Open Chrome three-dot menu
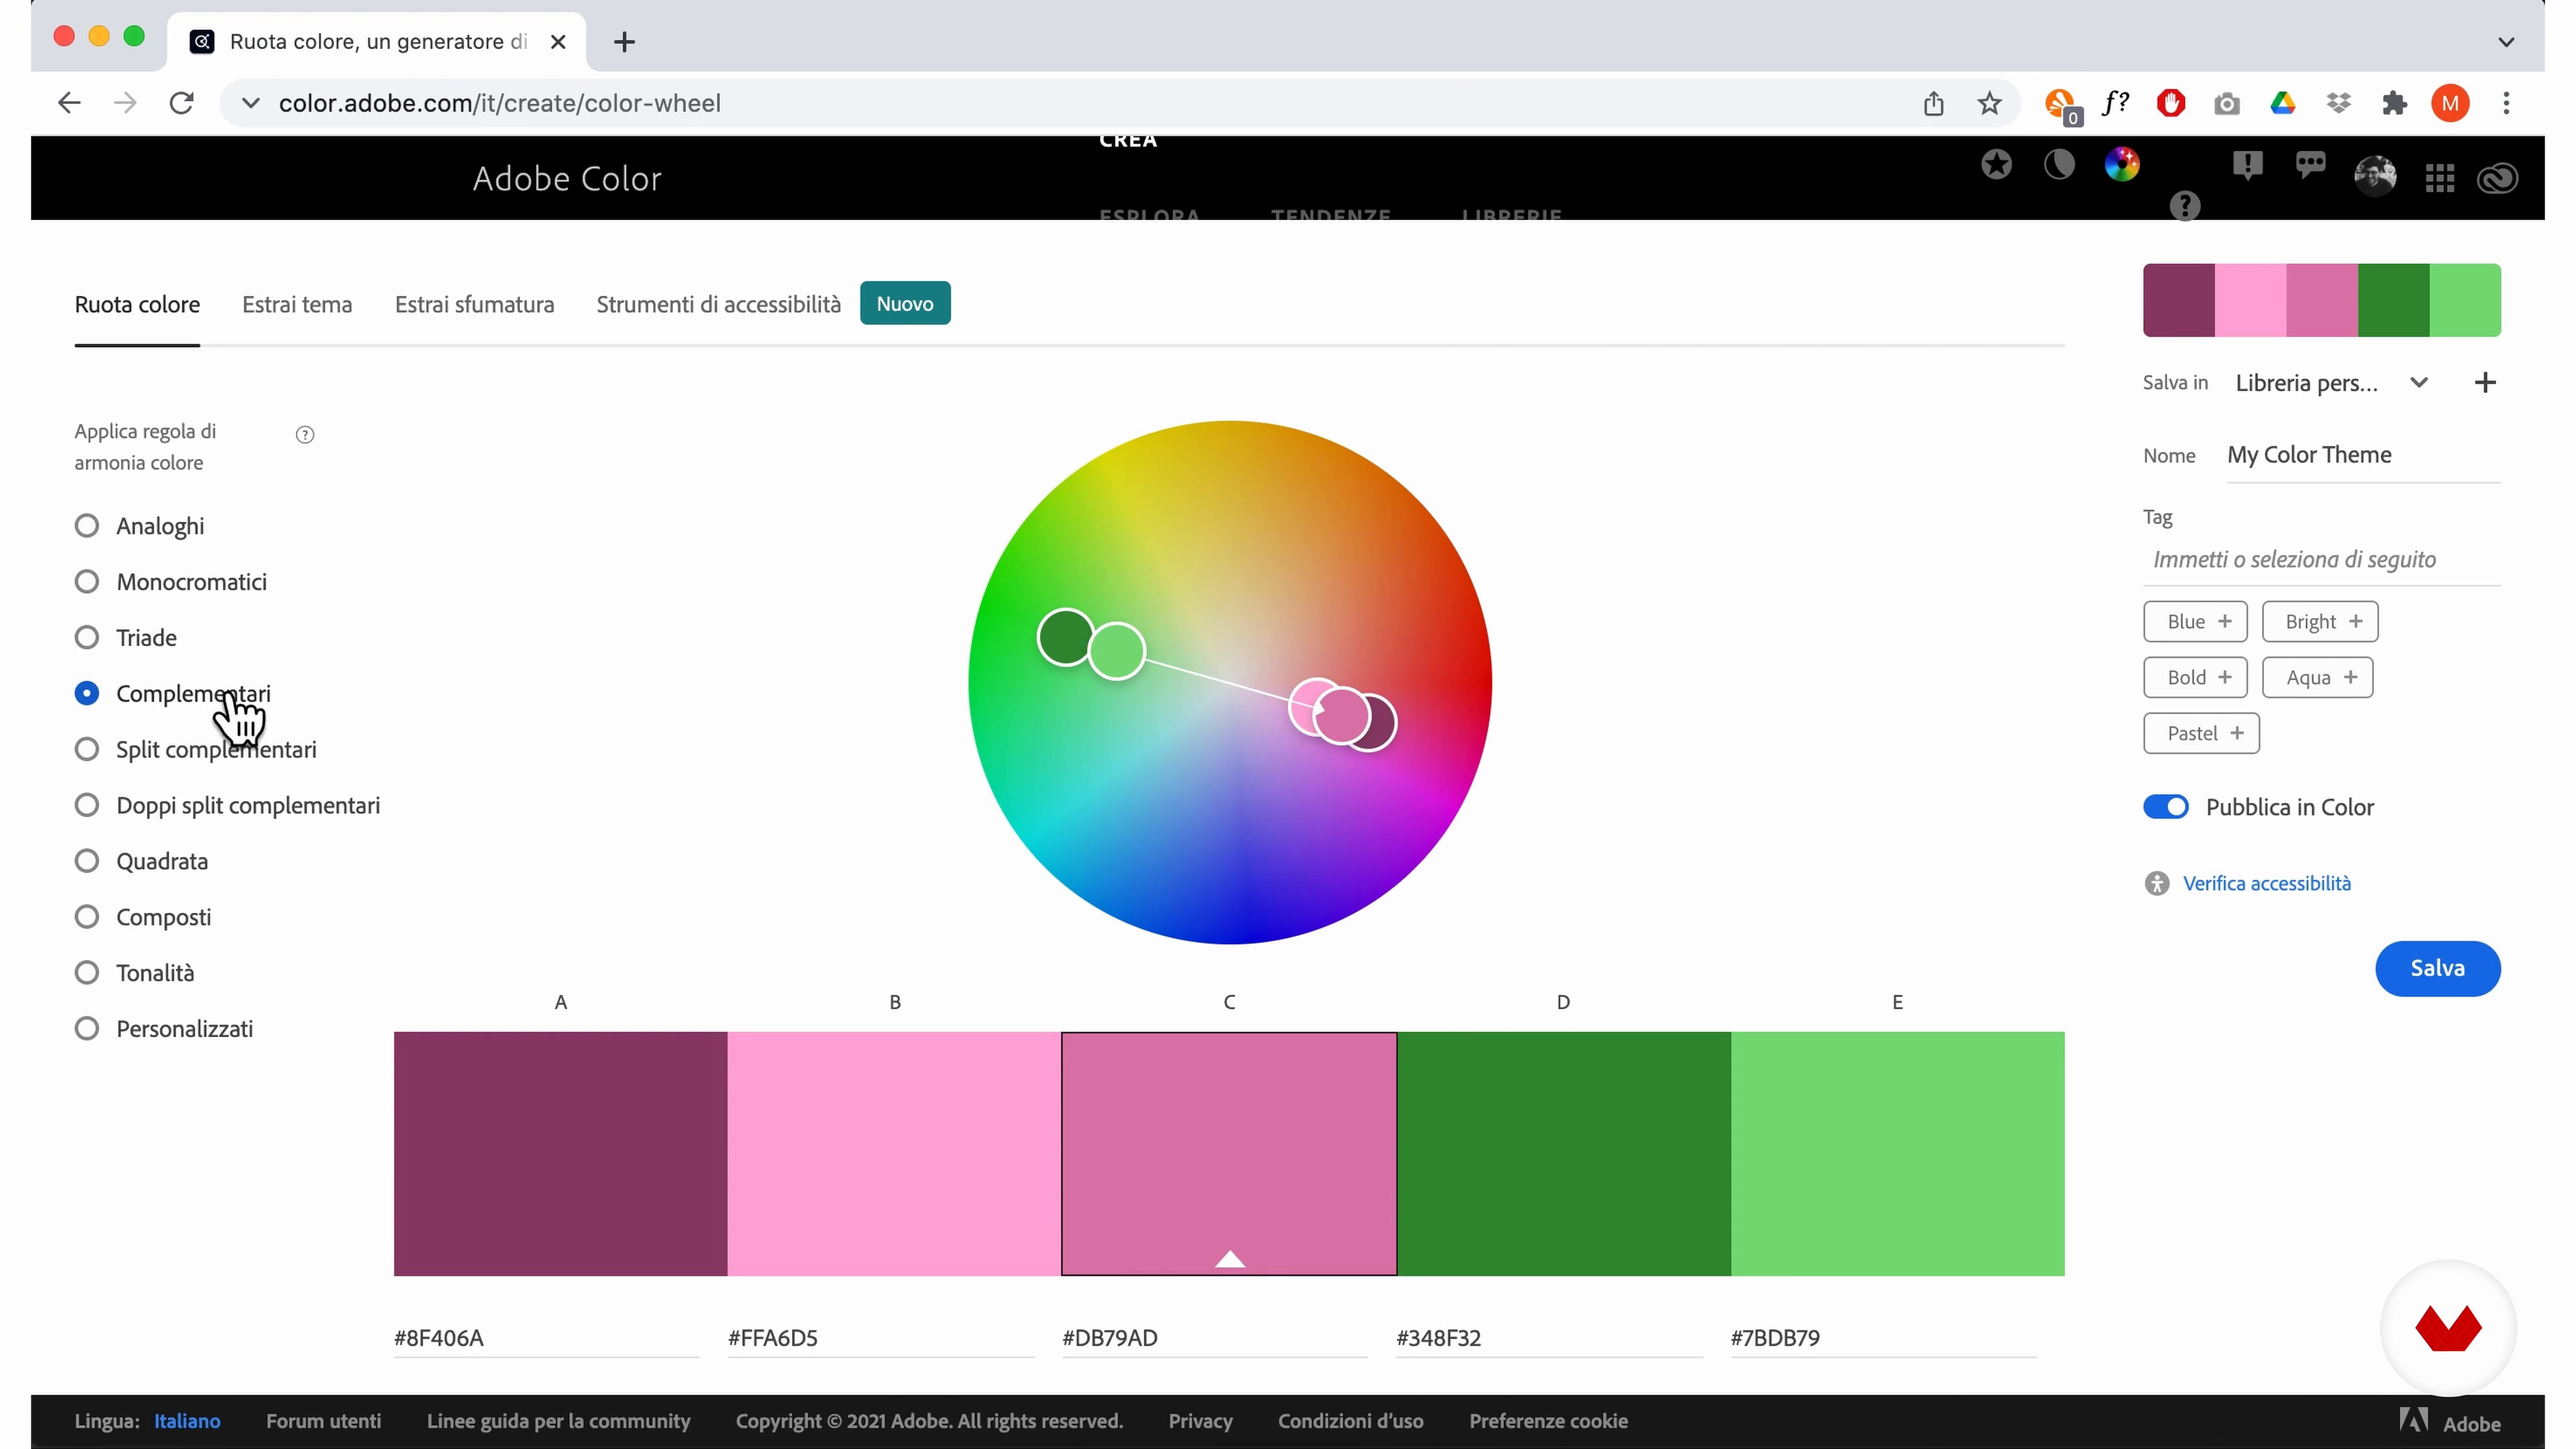2576x1449 pixels. 2506,103
